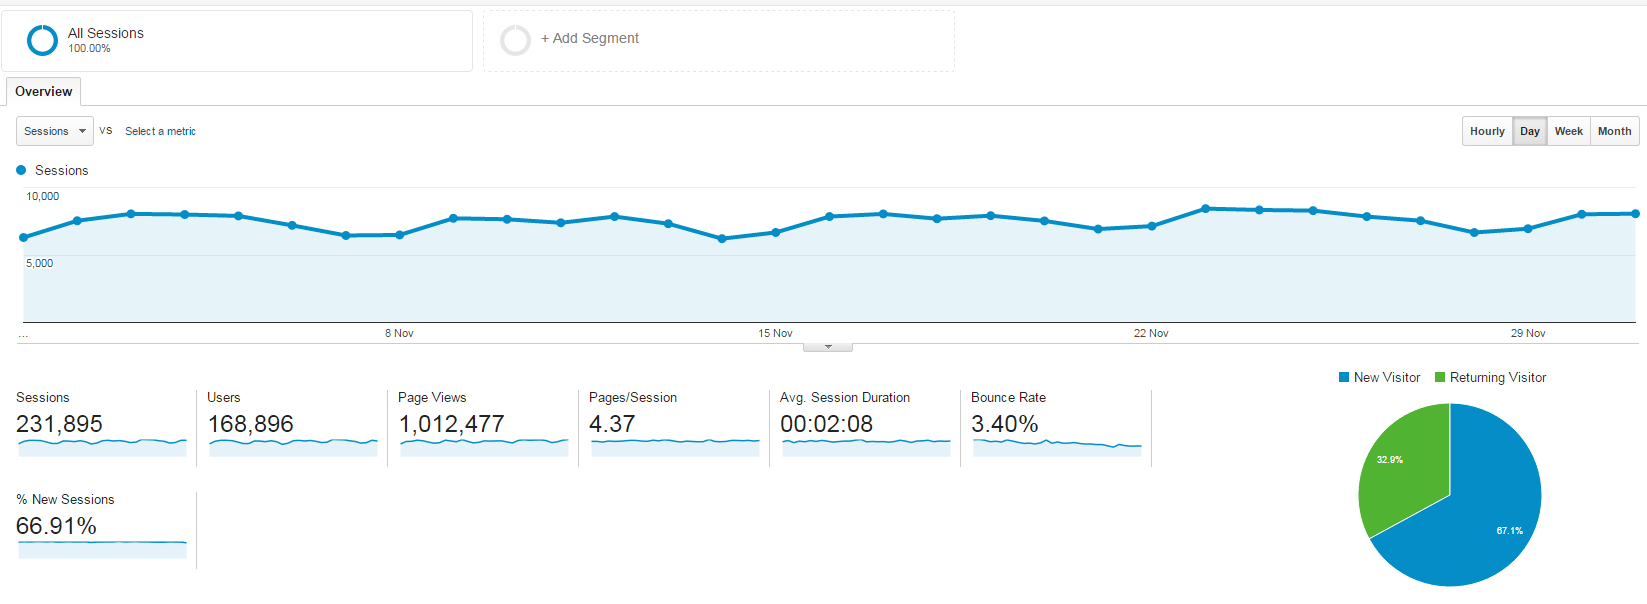1647x604 pixels.
Task: Click the Returning Visitor legend text
Action: pyautogui.click(x=1498, y=377)
